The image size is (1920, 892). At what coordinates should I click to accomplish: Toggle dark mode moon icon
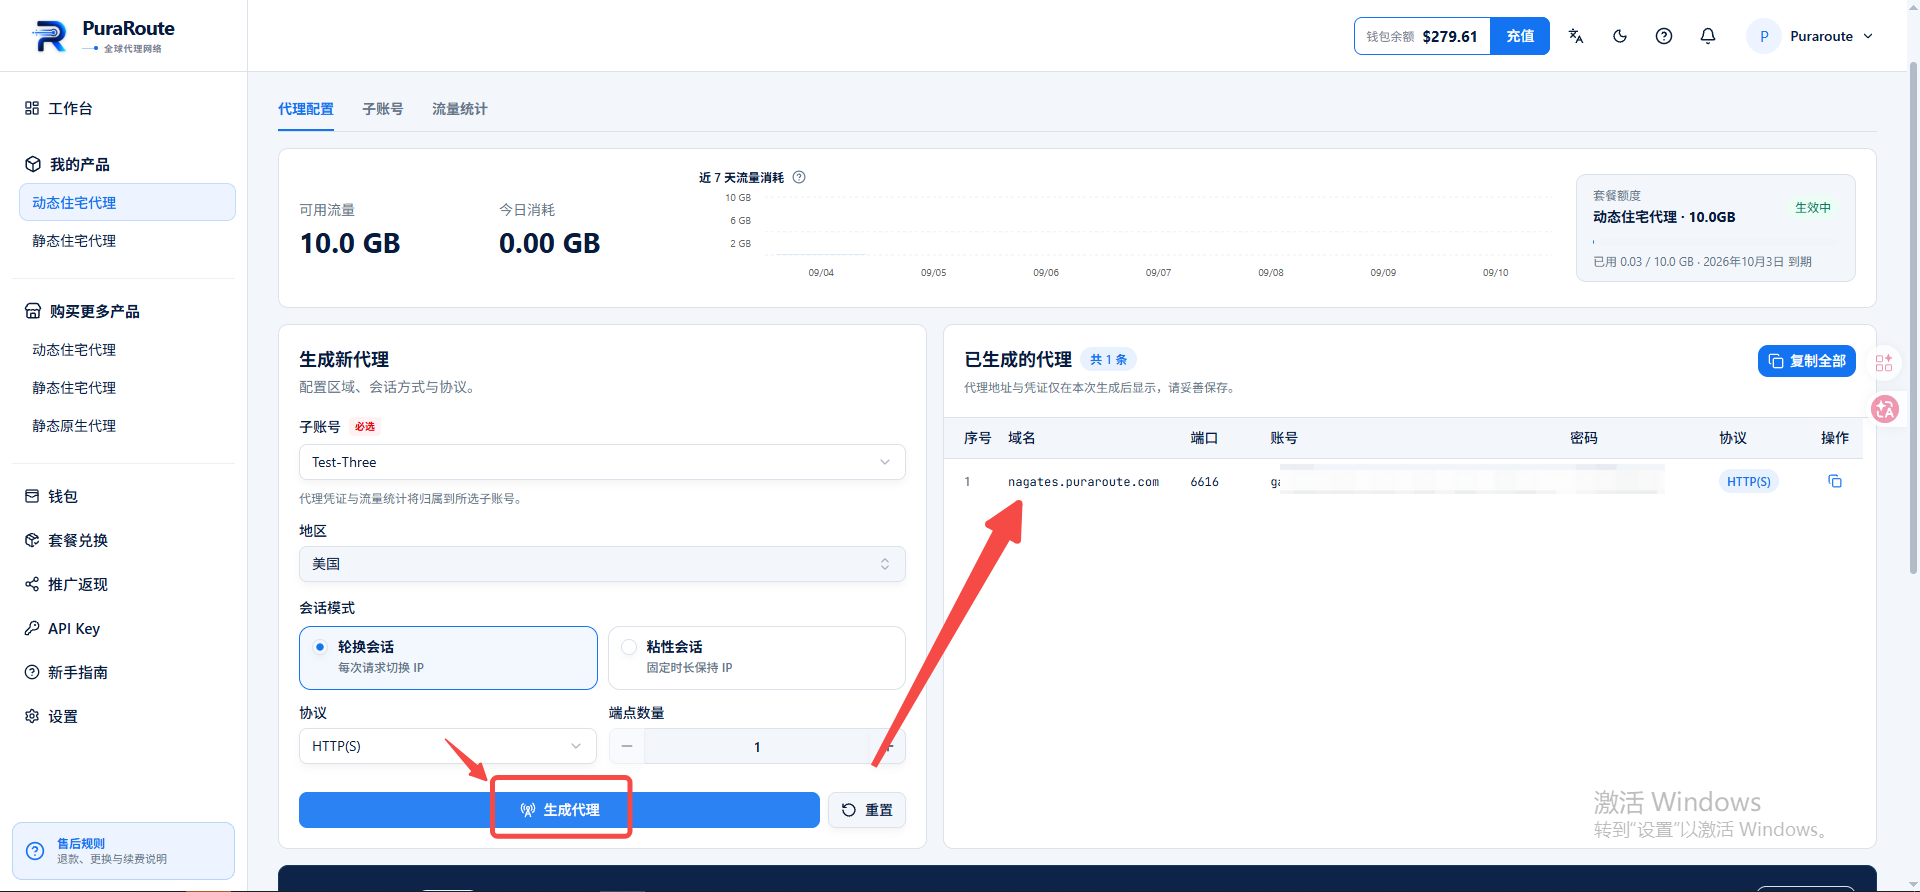1620,36
